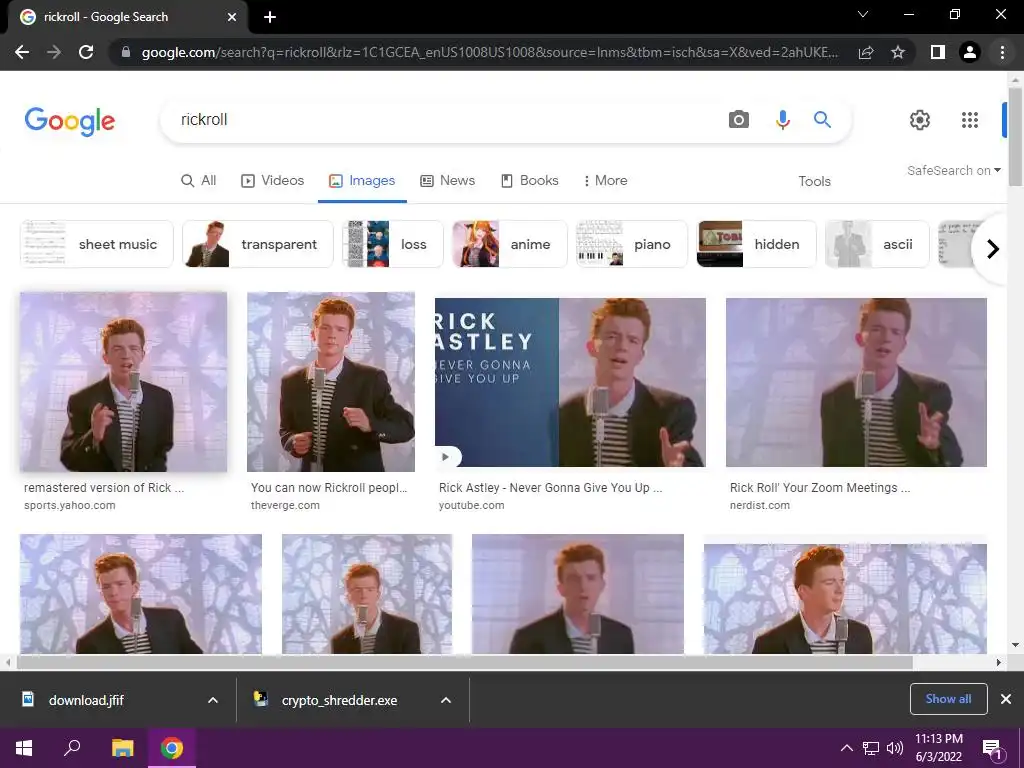This screenshot has height=768, width=1024.
Task: Open the Chrome profile avatar icon
Action: [x=970, y=52]
